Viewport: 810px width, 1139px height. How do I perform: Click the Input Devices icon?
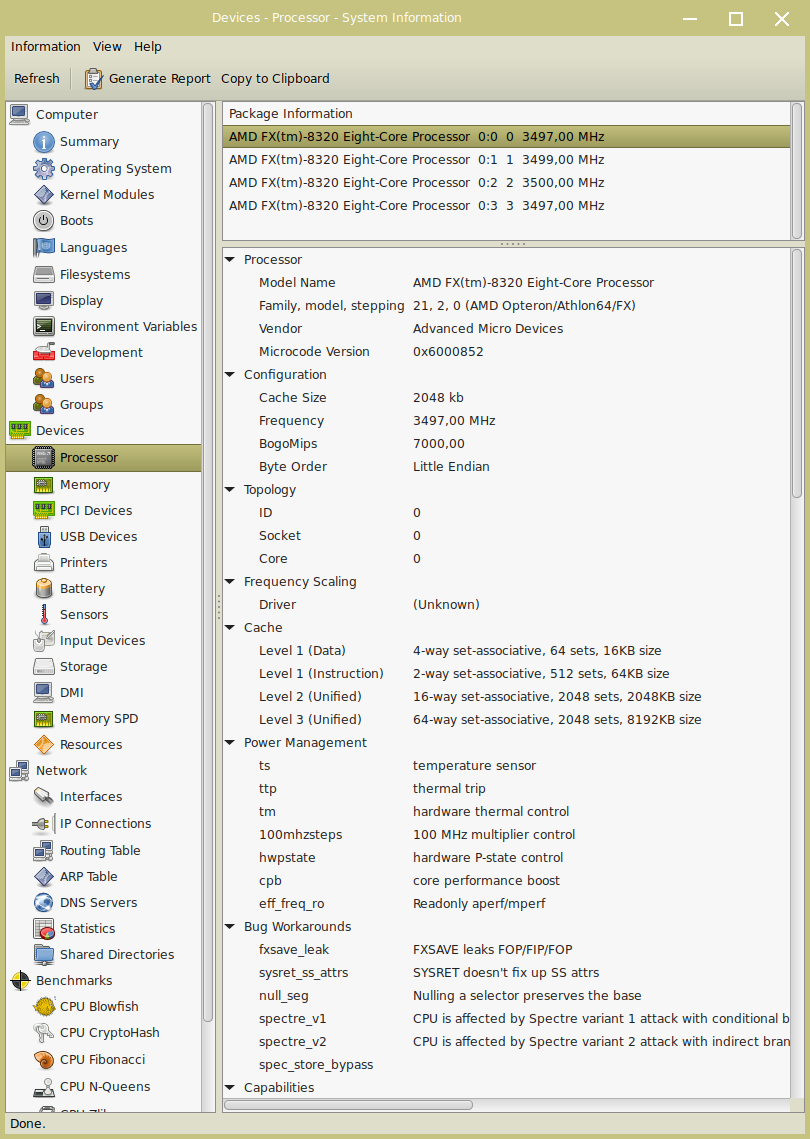coord(44,641)
